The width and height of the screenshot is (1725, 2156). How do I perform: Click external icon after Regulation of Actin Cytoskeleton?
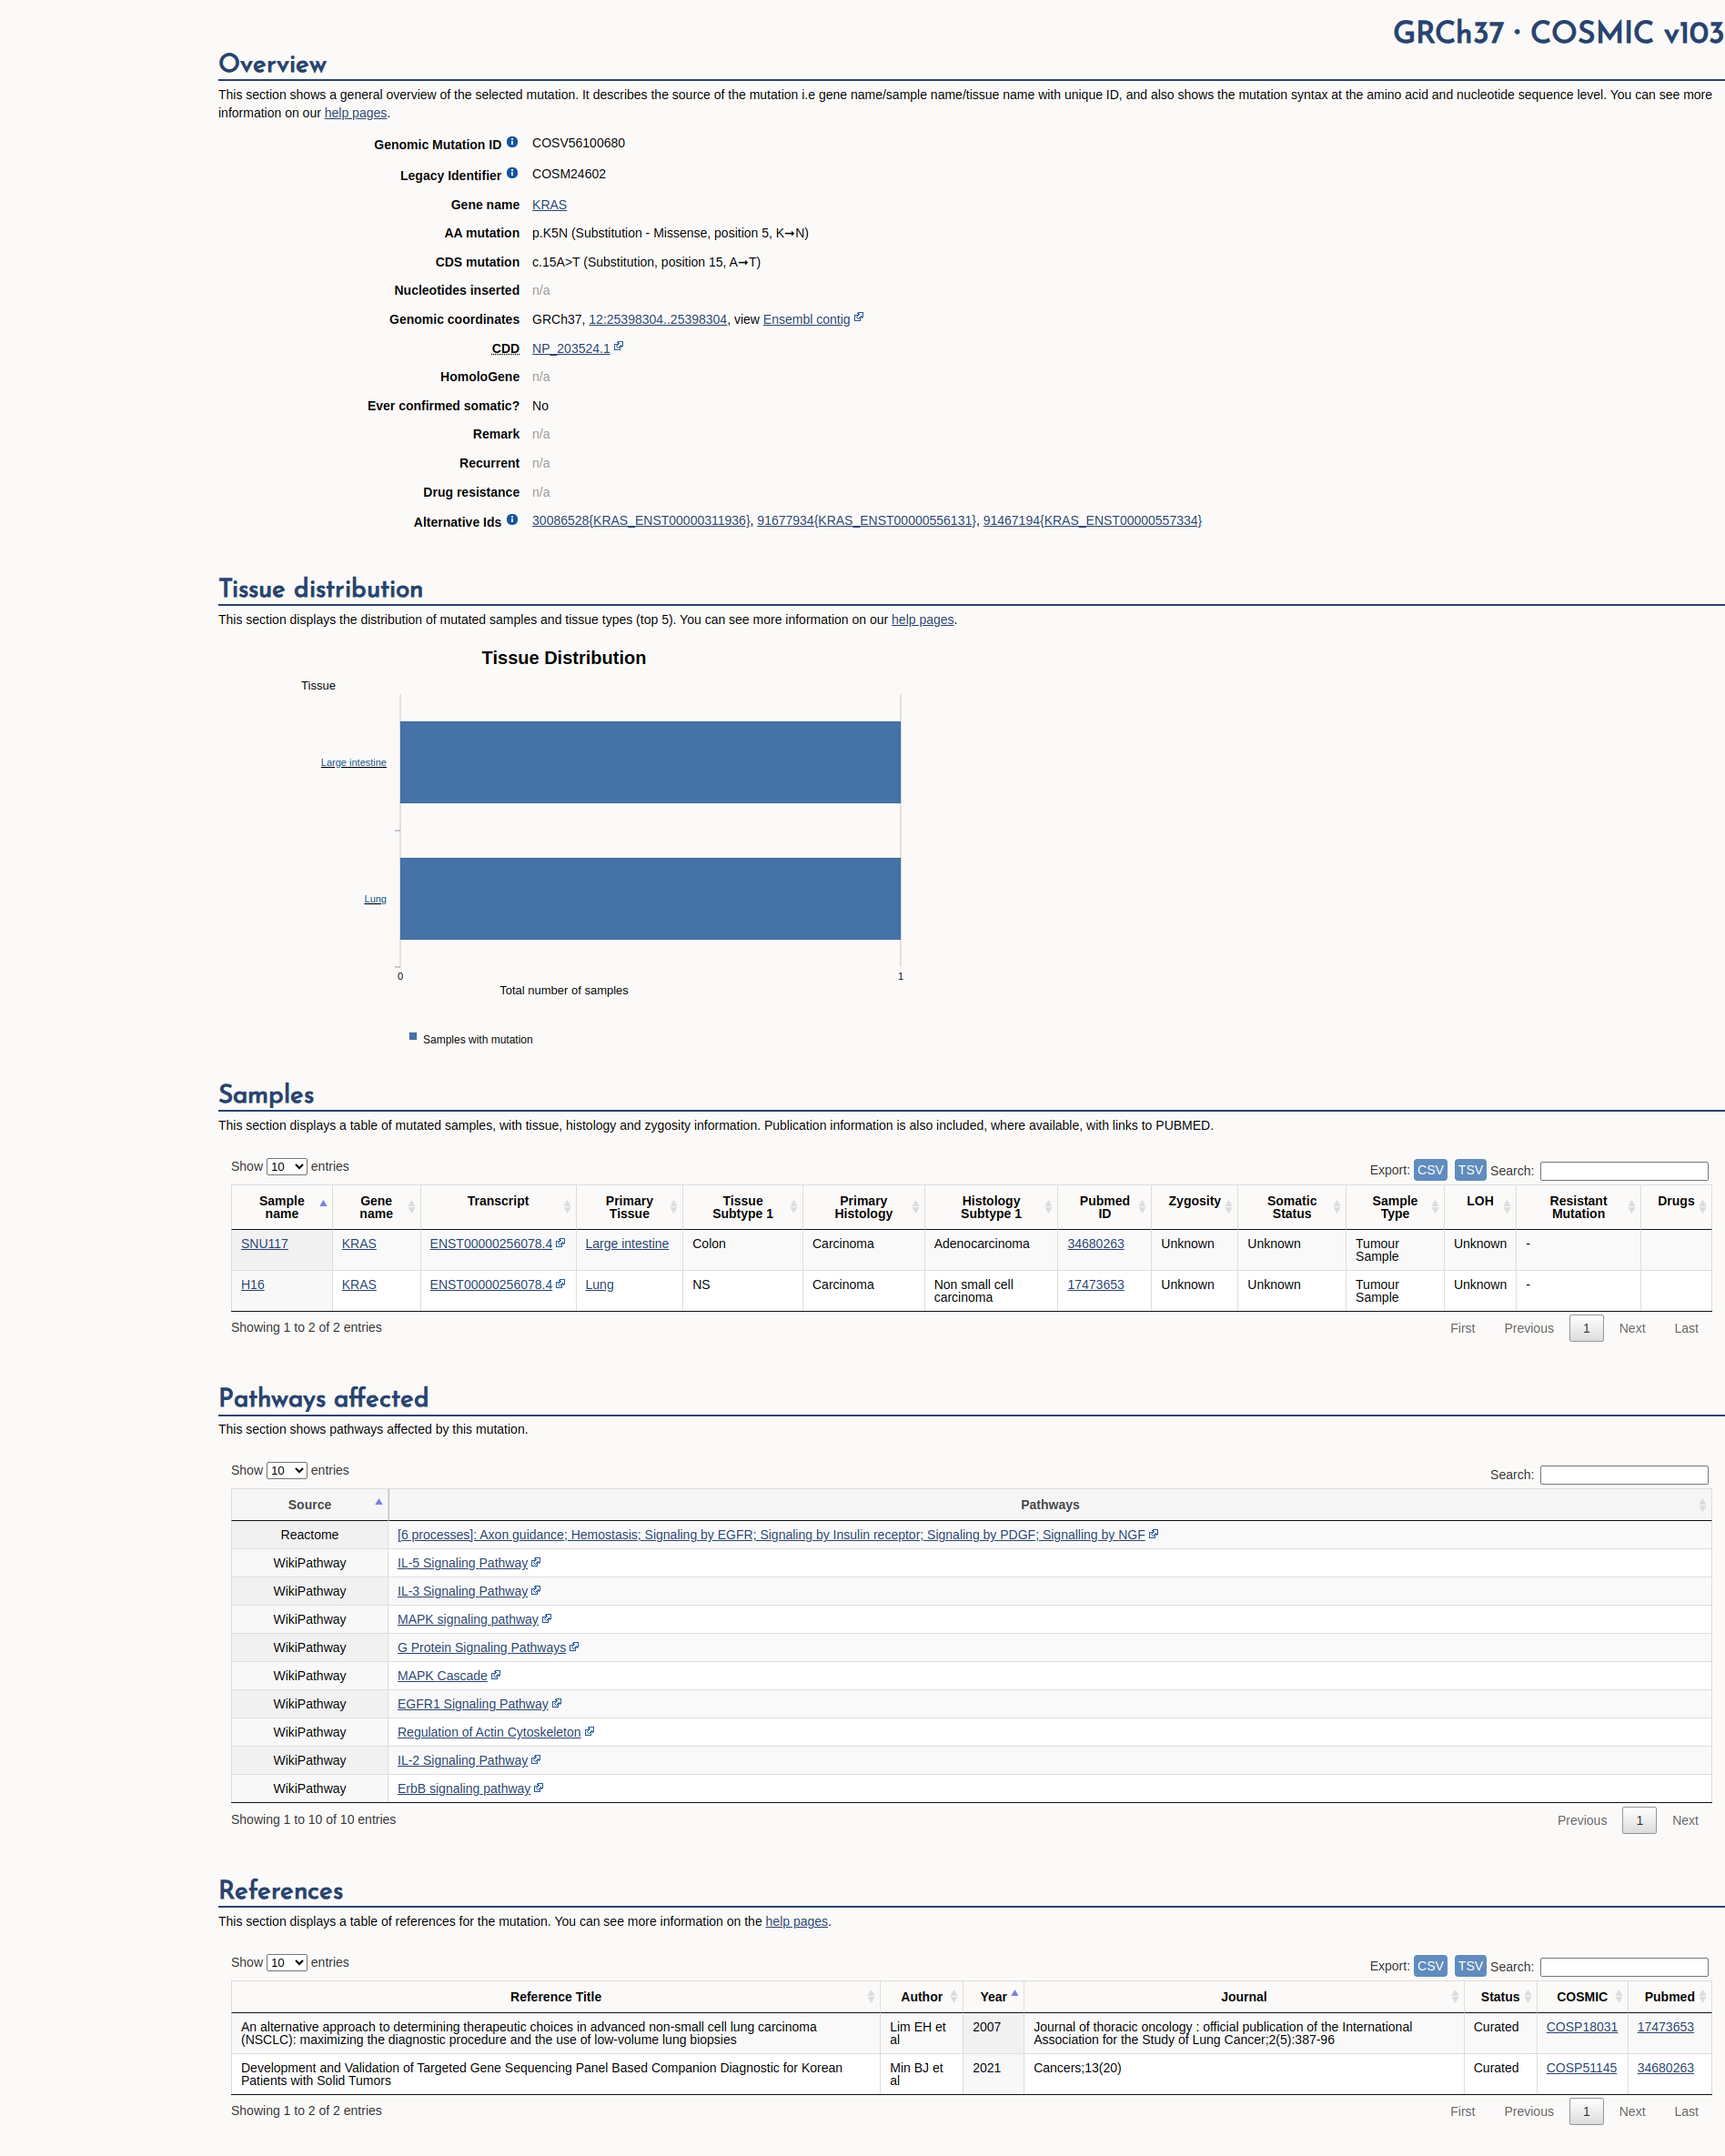(590, 1731)
